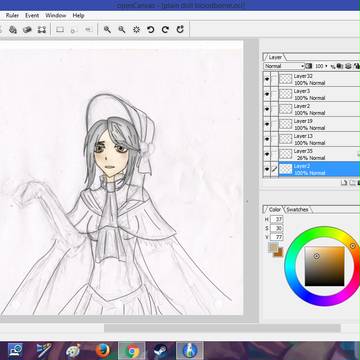Open the layer opacity 100 dropdown arrow

(326, 66)
